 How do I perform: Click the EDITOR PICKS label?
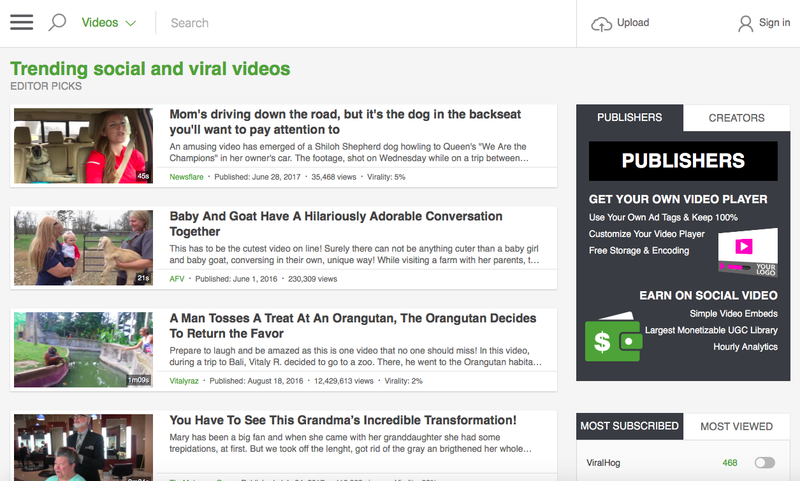tap(46, 86)
